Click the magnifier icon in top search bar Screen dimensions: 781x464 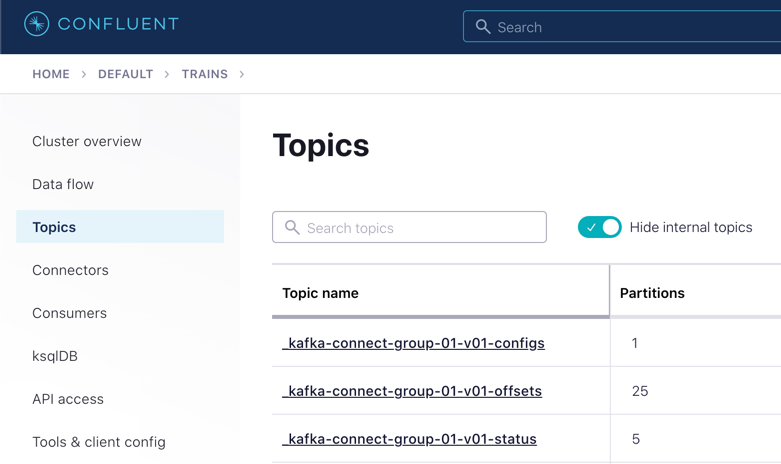click(483, 27)
